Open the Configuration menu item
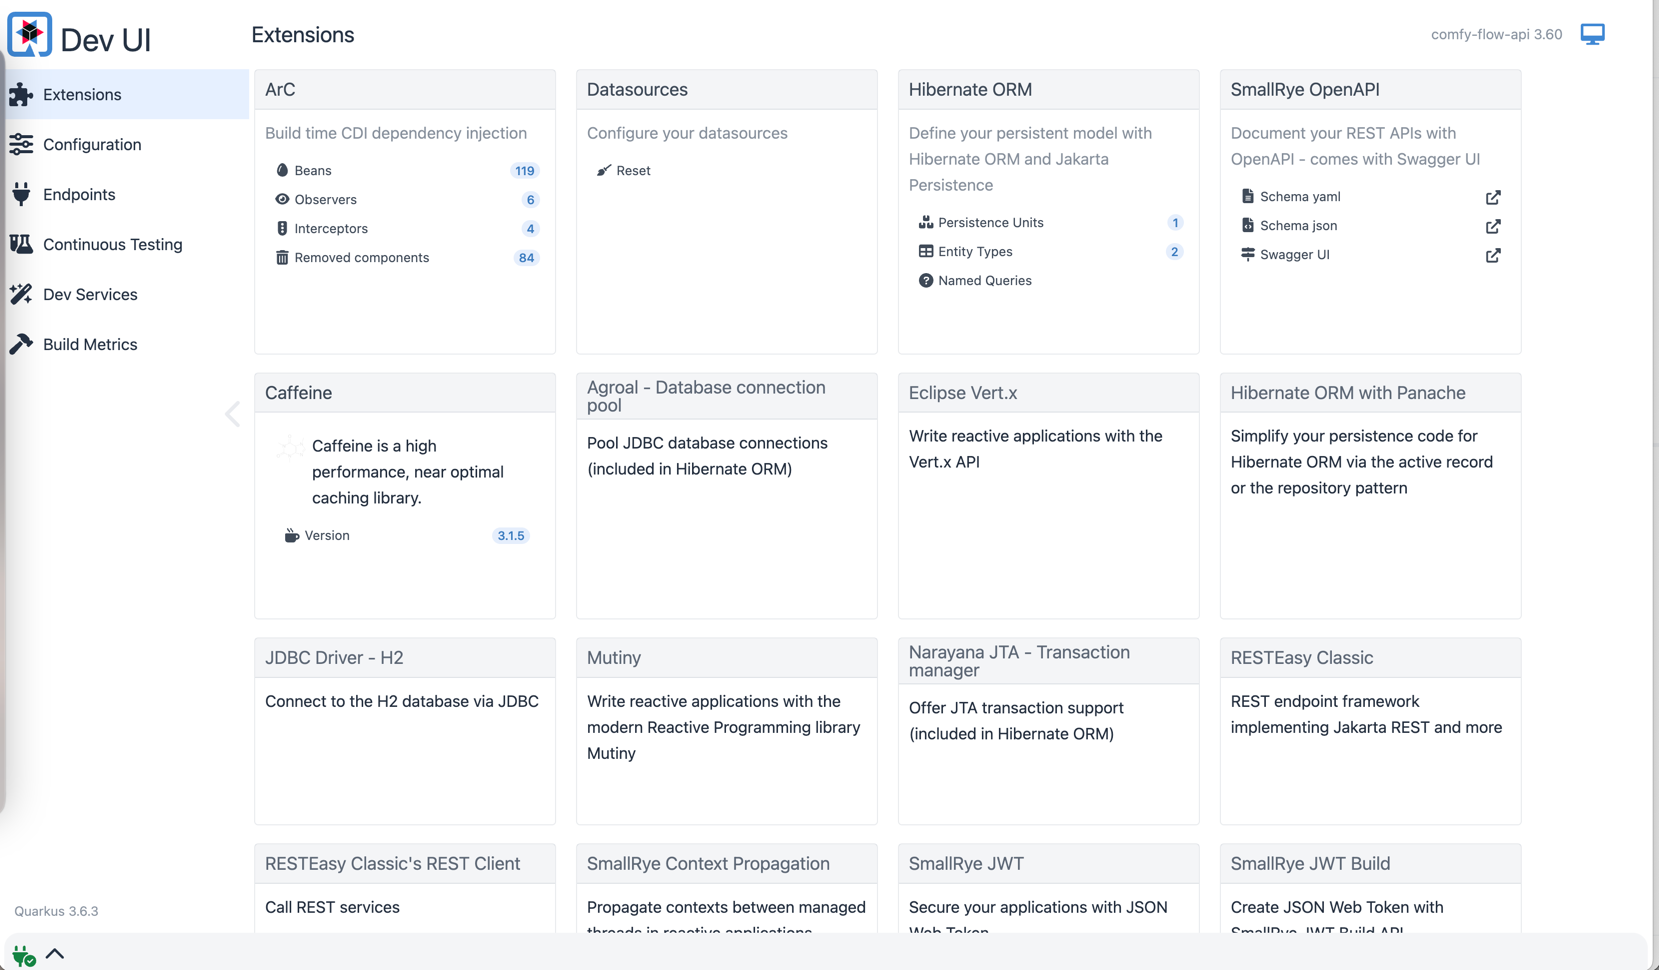This screenshot has width=1659, height=970. click(124, 145)
